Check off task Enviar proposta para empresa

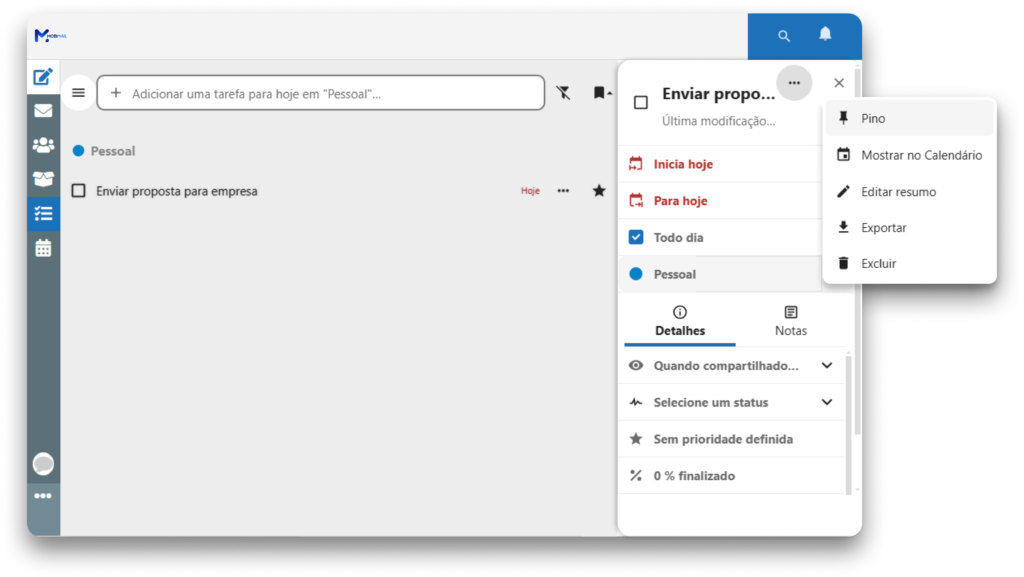click(79, 191)
